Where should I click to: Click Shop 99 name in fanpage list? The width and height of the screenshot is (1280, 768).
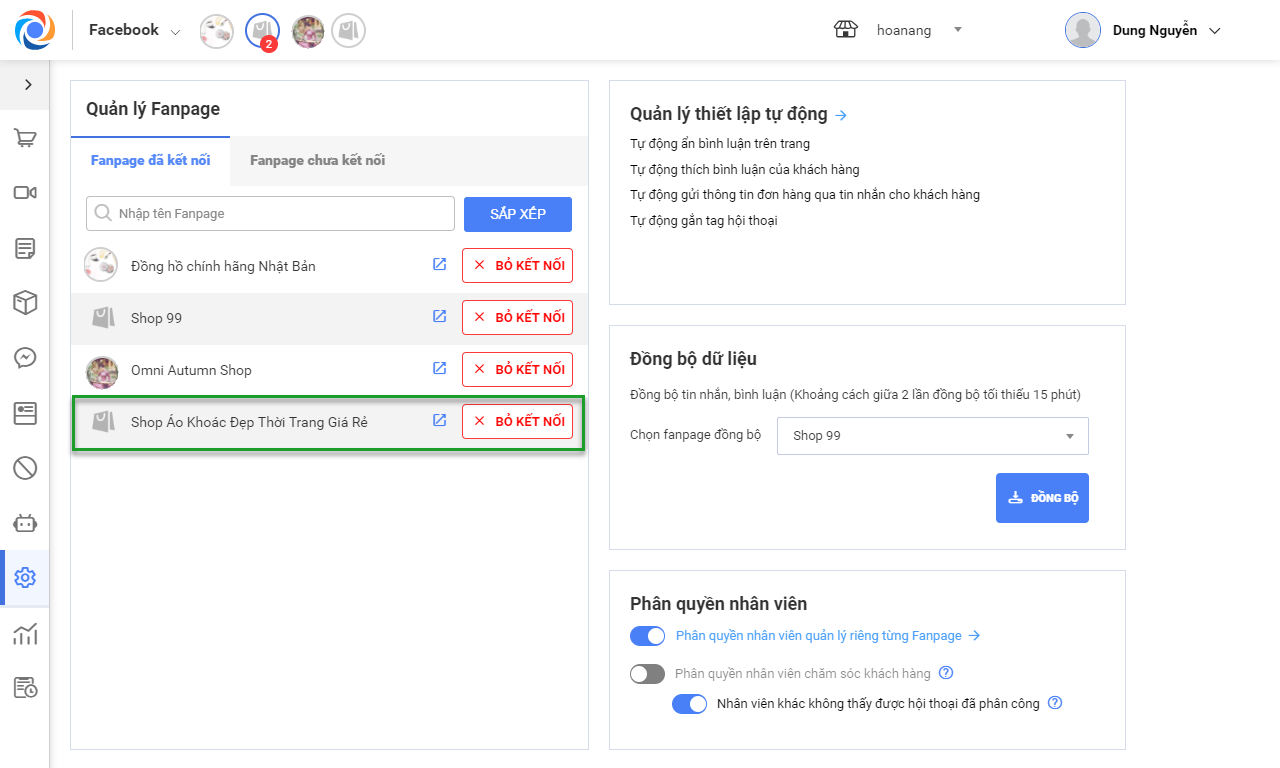(x=156, y=318)
